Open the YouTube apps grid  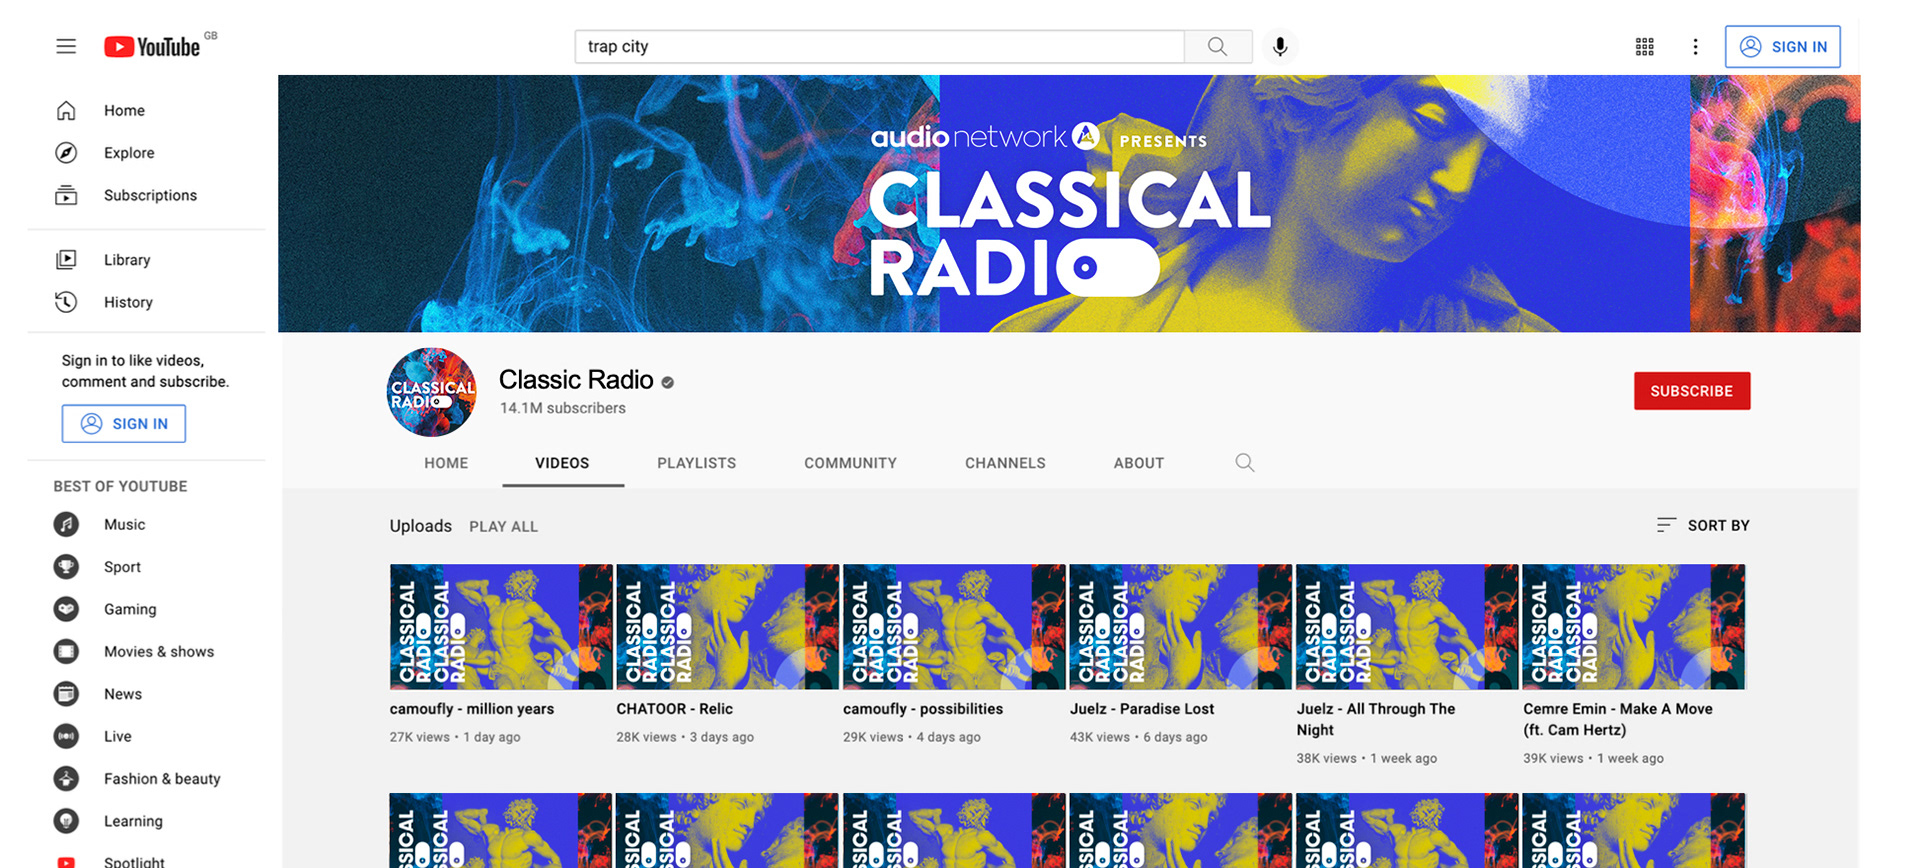1645,46
